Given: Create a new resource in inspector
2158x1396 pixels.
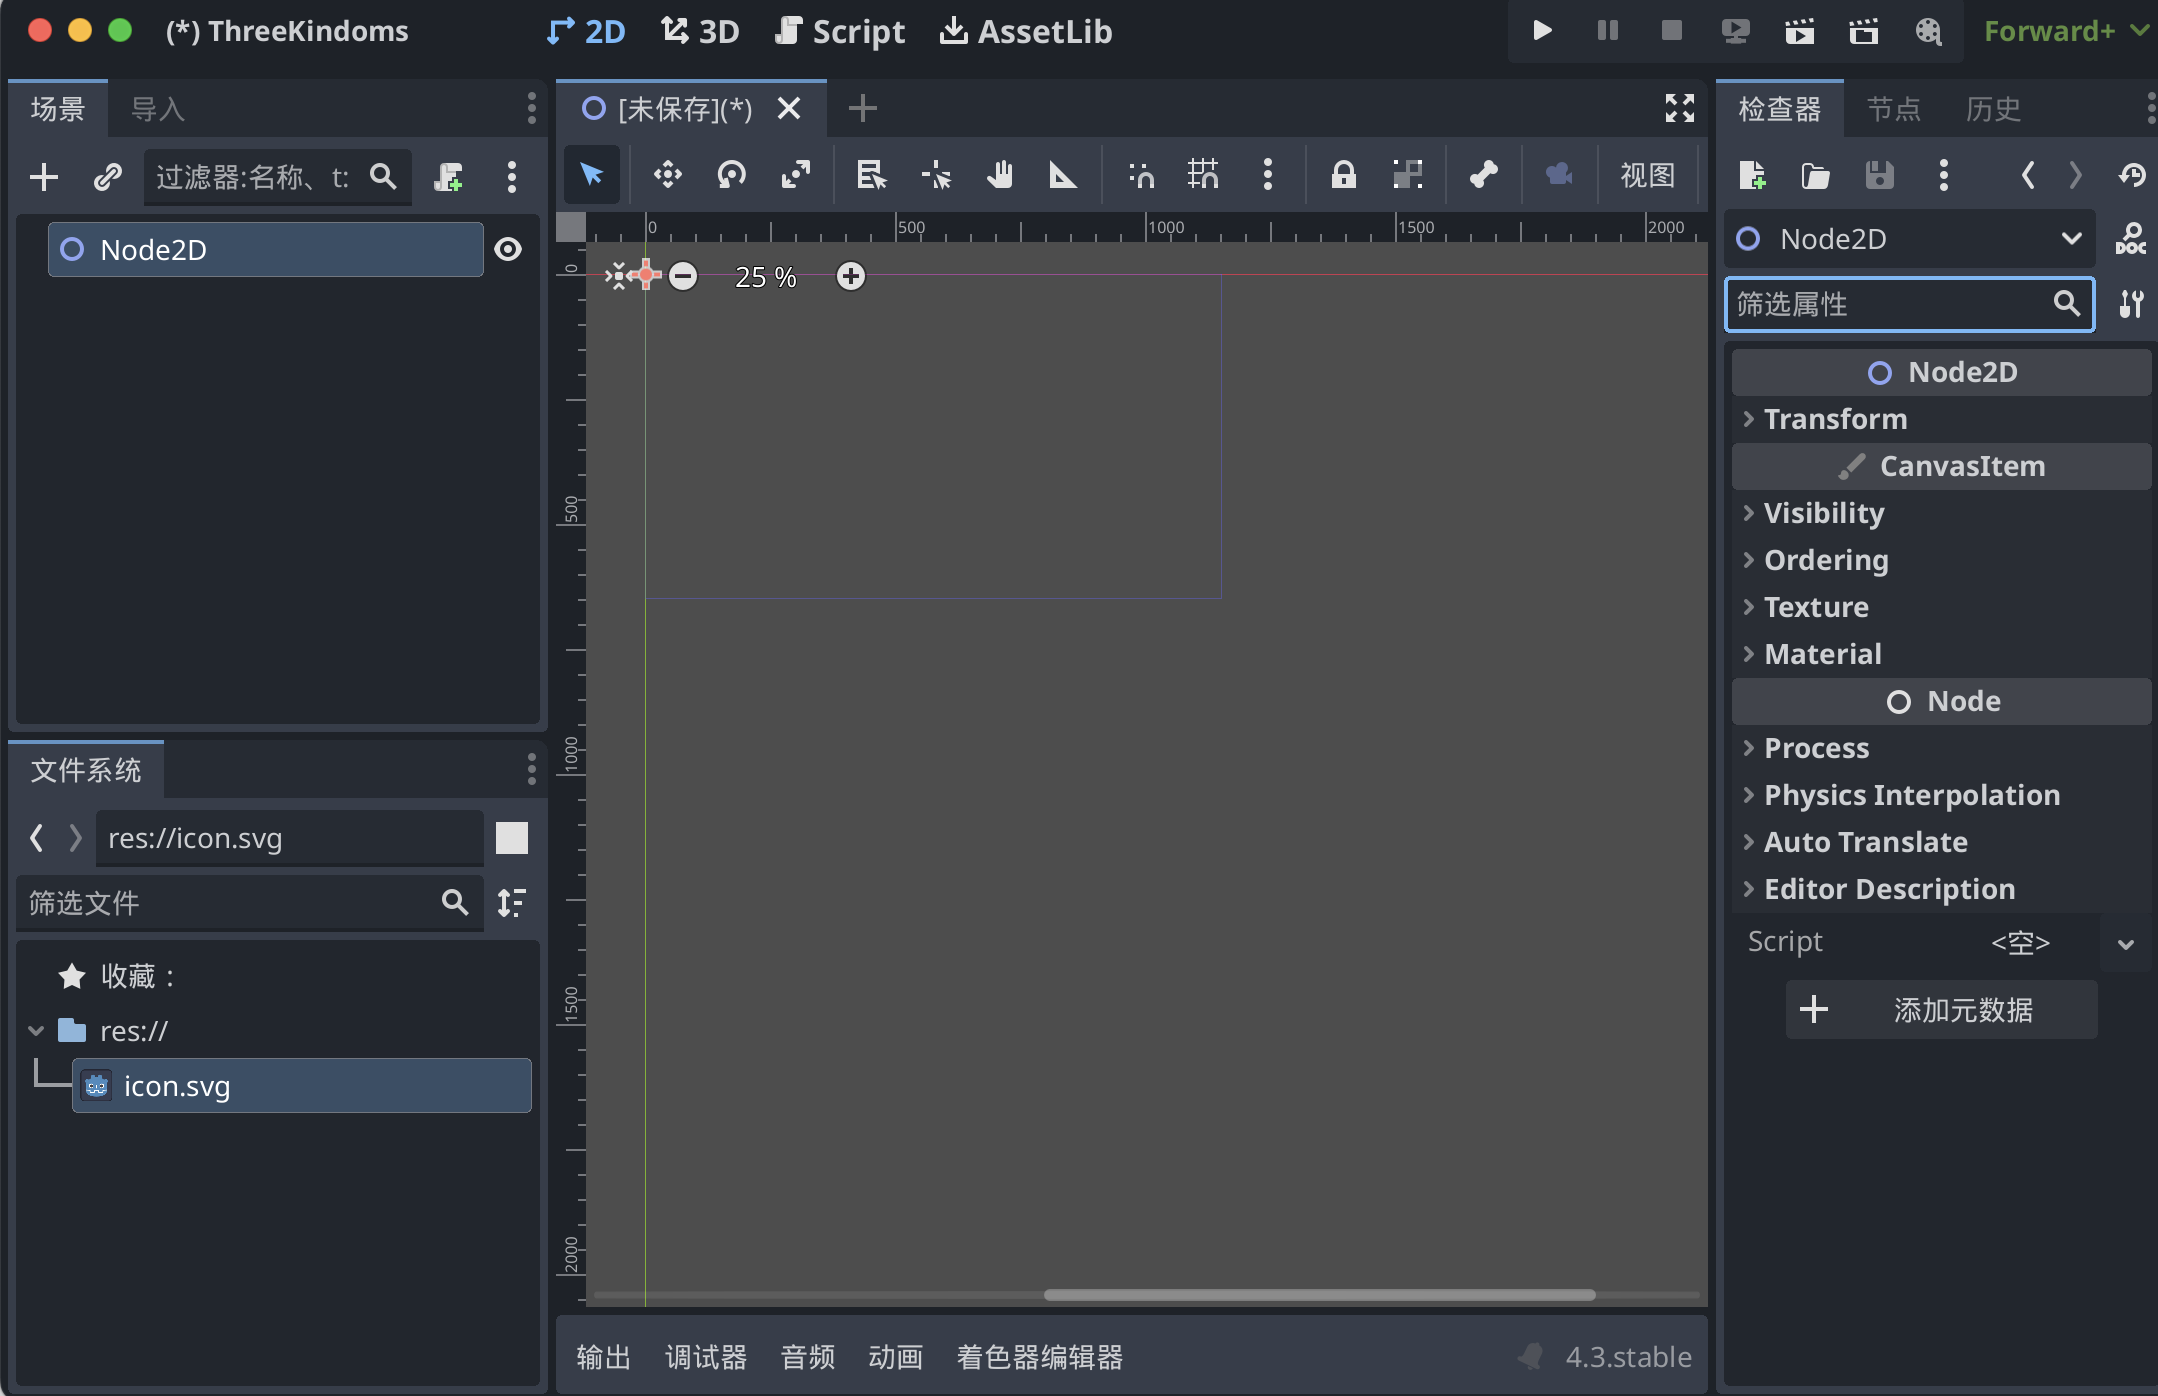Looking at the screenshot, I should 1752,176.
